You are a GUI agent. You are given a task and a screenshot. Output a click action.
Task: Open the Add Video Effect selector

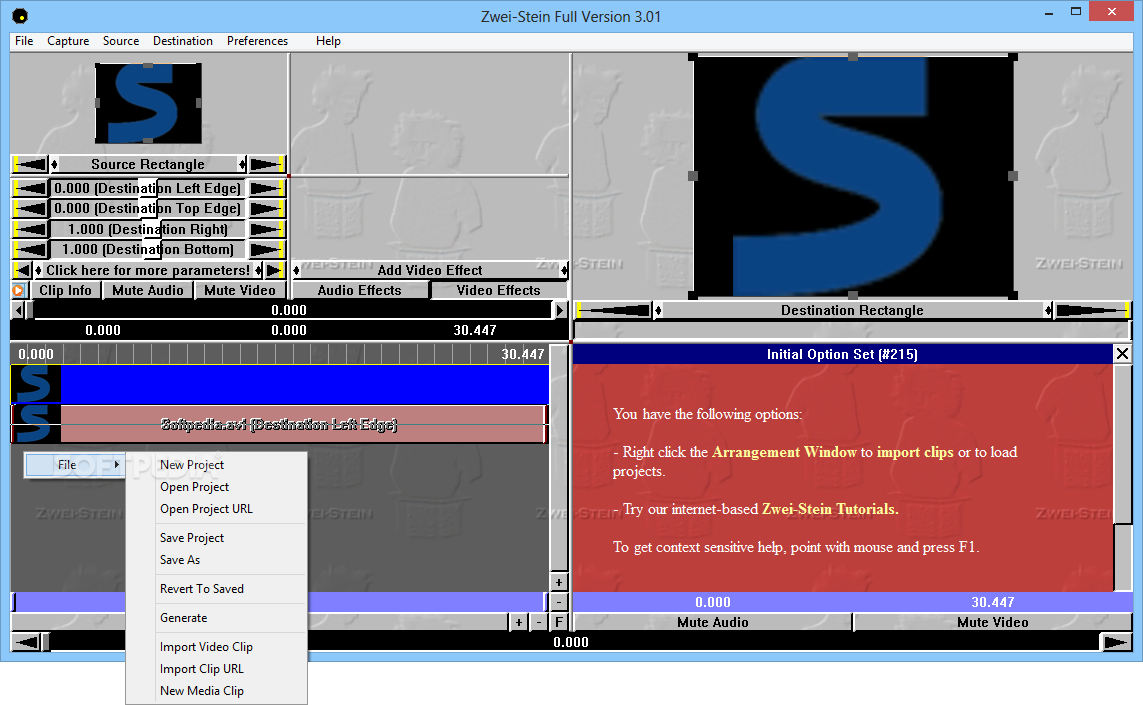430,270
